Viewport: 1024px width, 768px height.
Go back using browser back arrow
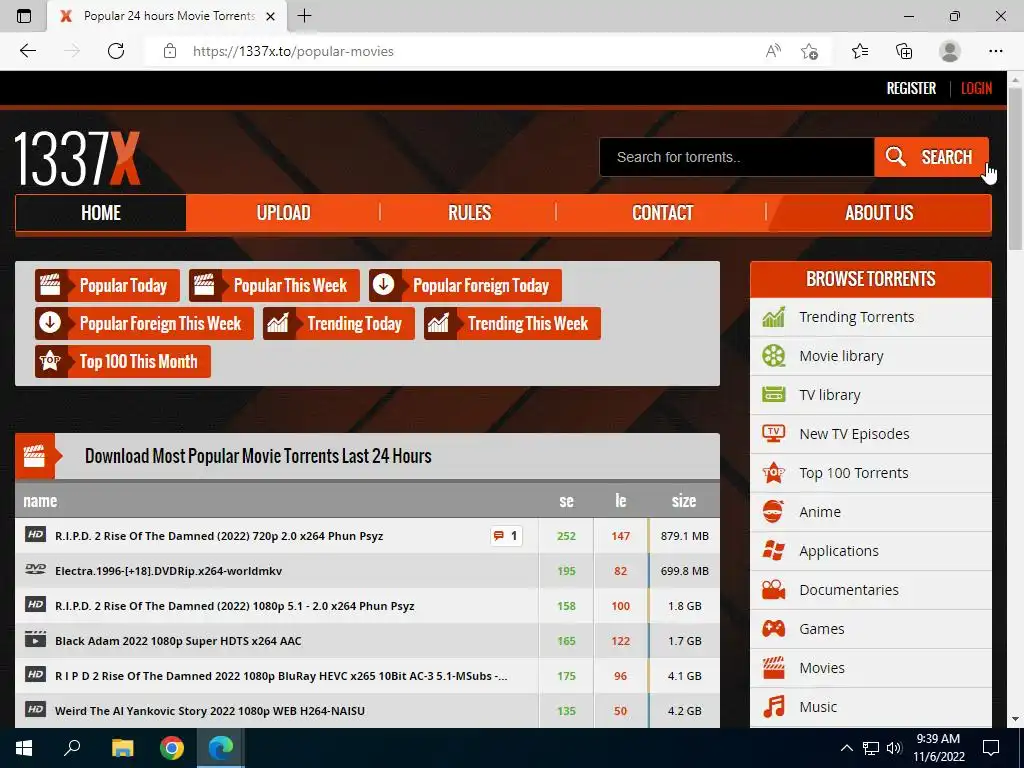pos(27,51)
